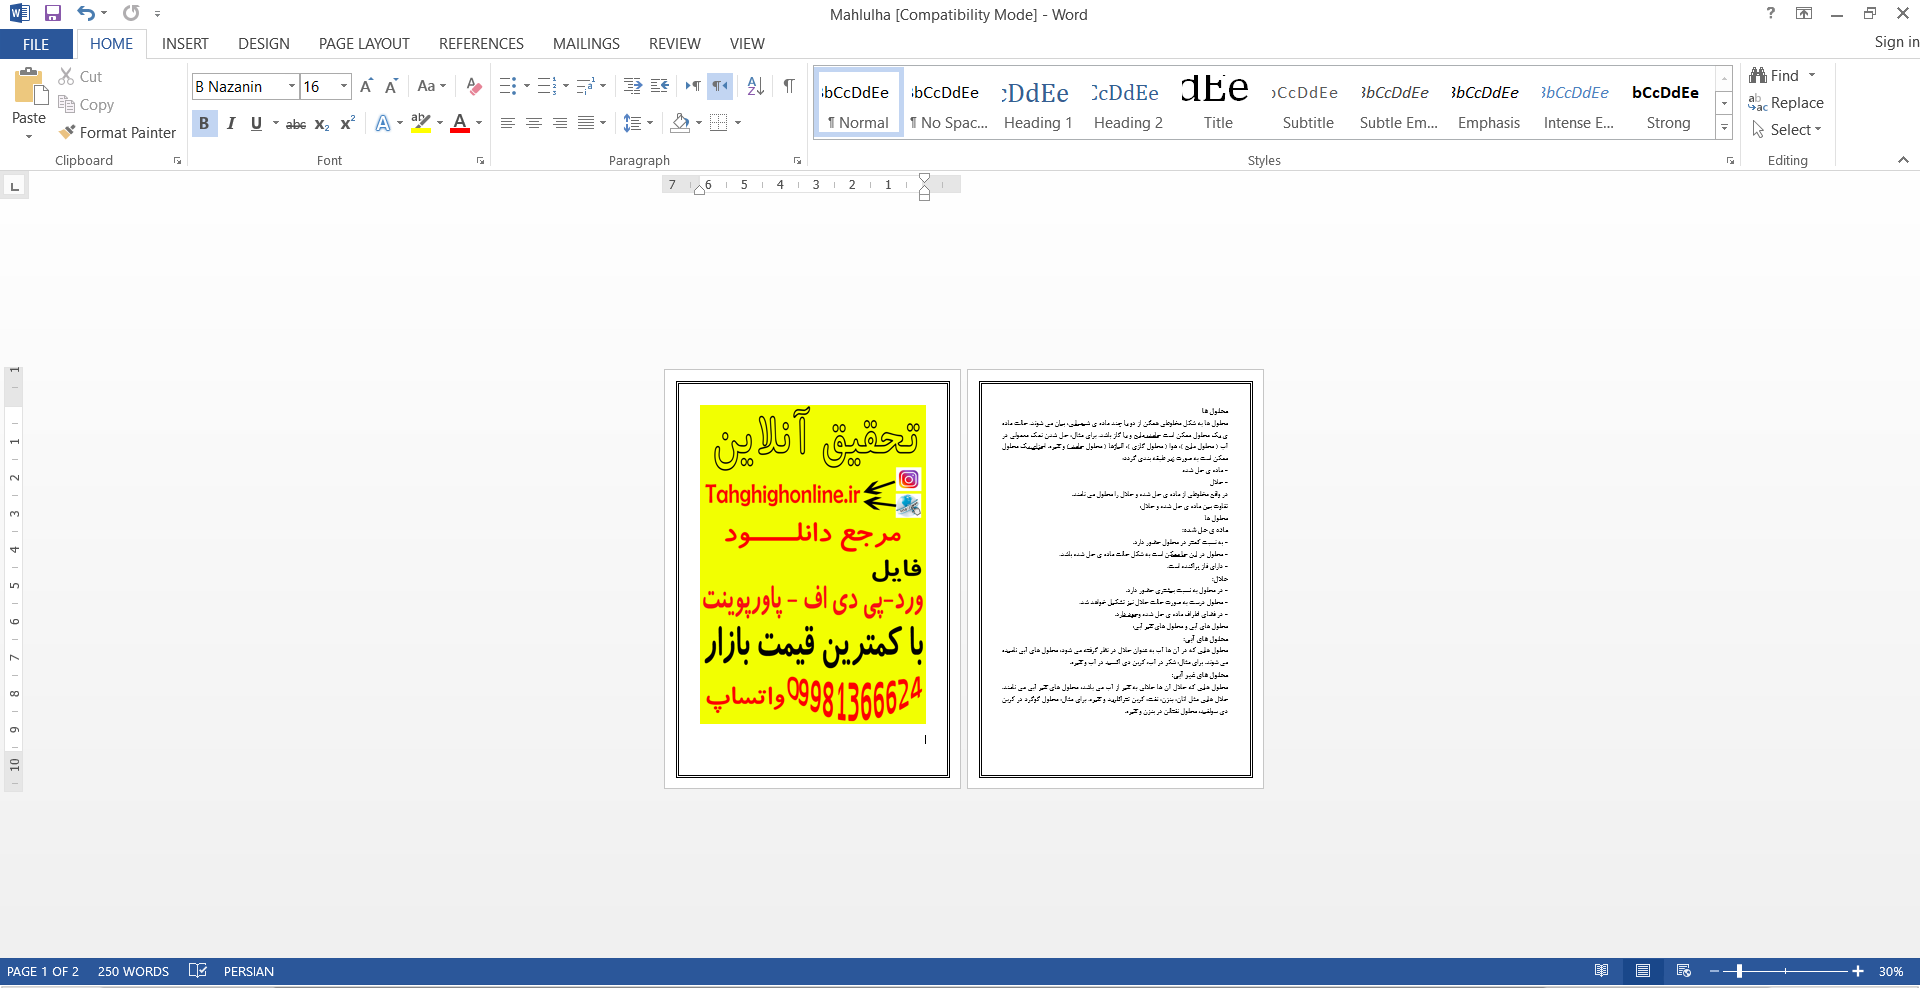The height and width of the screenshot is (988, 1926).
Task: Toggle Superscript formatting
Action: 347,123
